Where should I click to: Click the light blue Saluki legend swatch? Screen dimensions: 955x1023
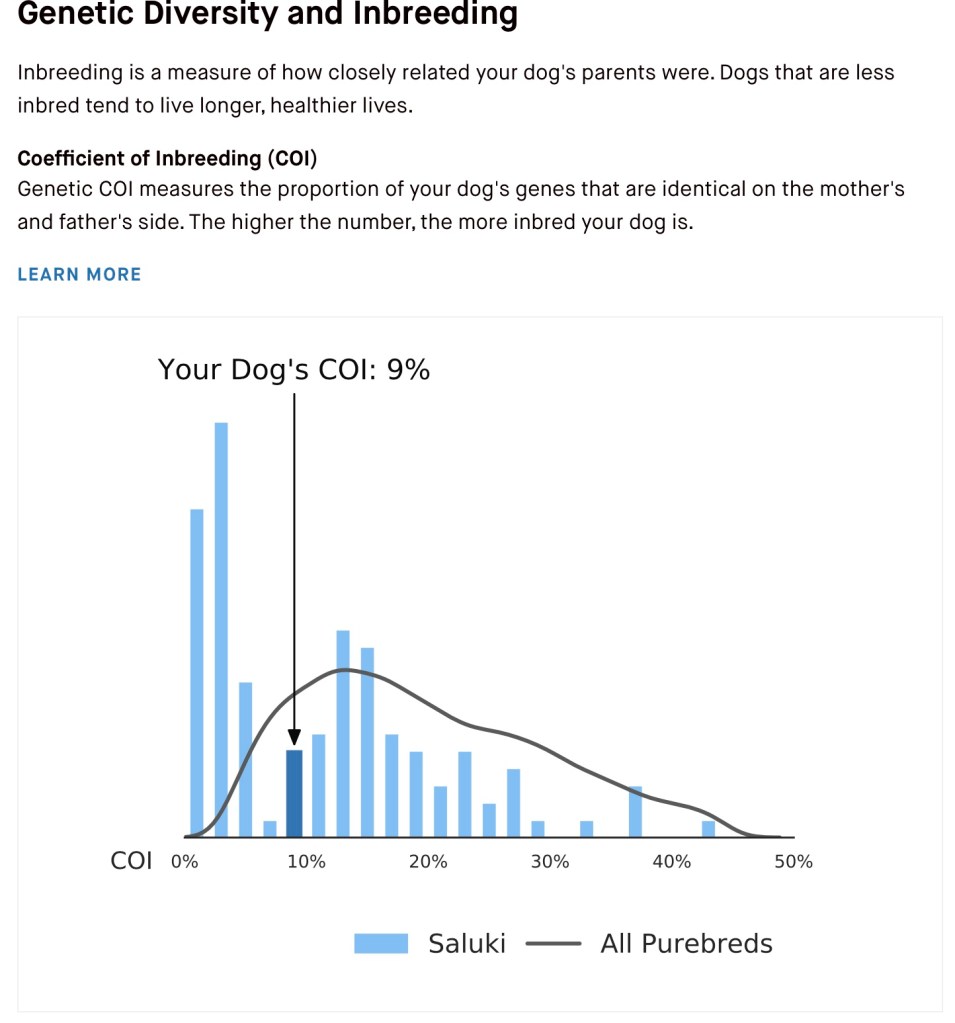[381, 944]
